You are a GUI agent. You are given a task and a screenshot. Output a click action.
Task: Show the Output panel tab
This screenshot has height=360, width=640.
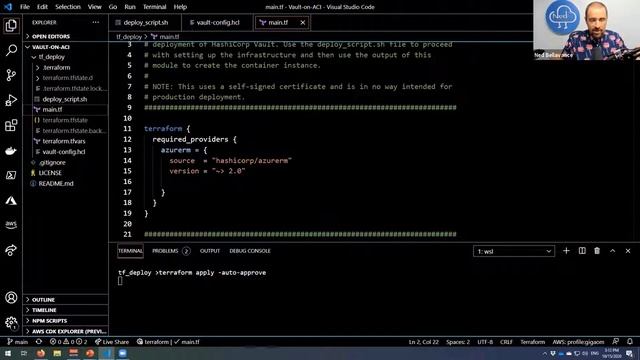(210, 251)
